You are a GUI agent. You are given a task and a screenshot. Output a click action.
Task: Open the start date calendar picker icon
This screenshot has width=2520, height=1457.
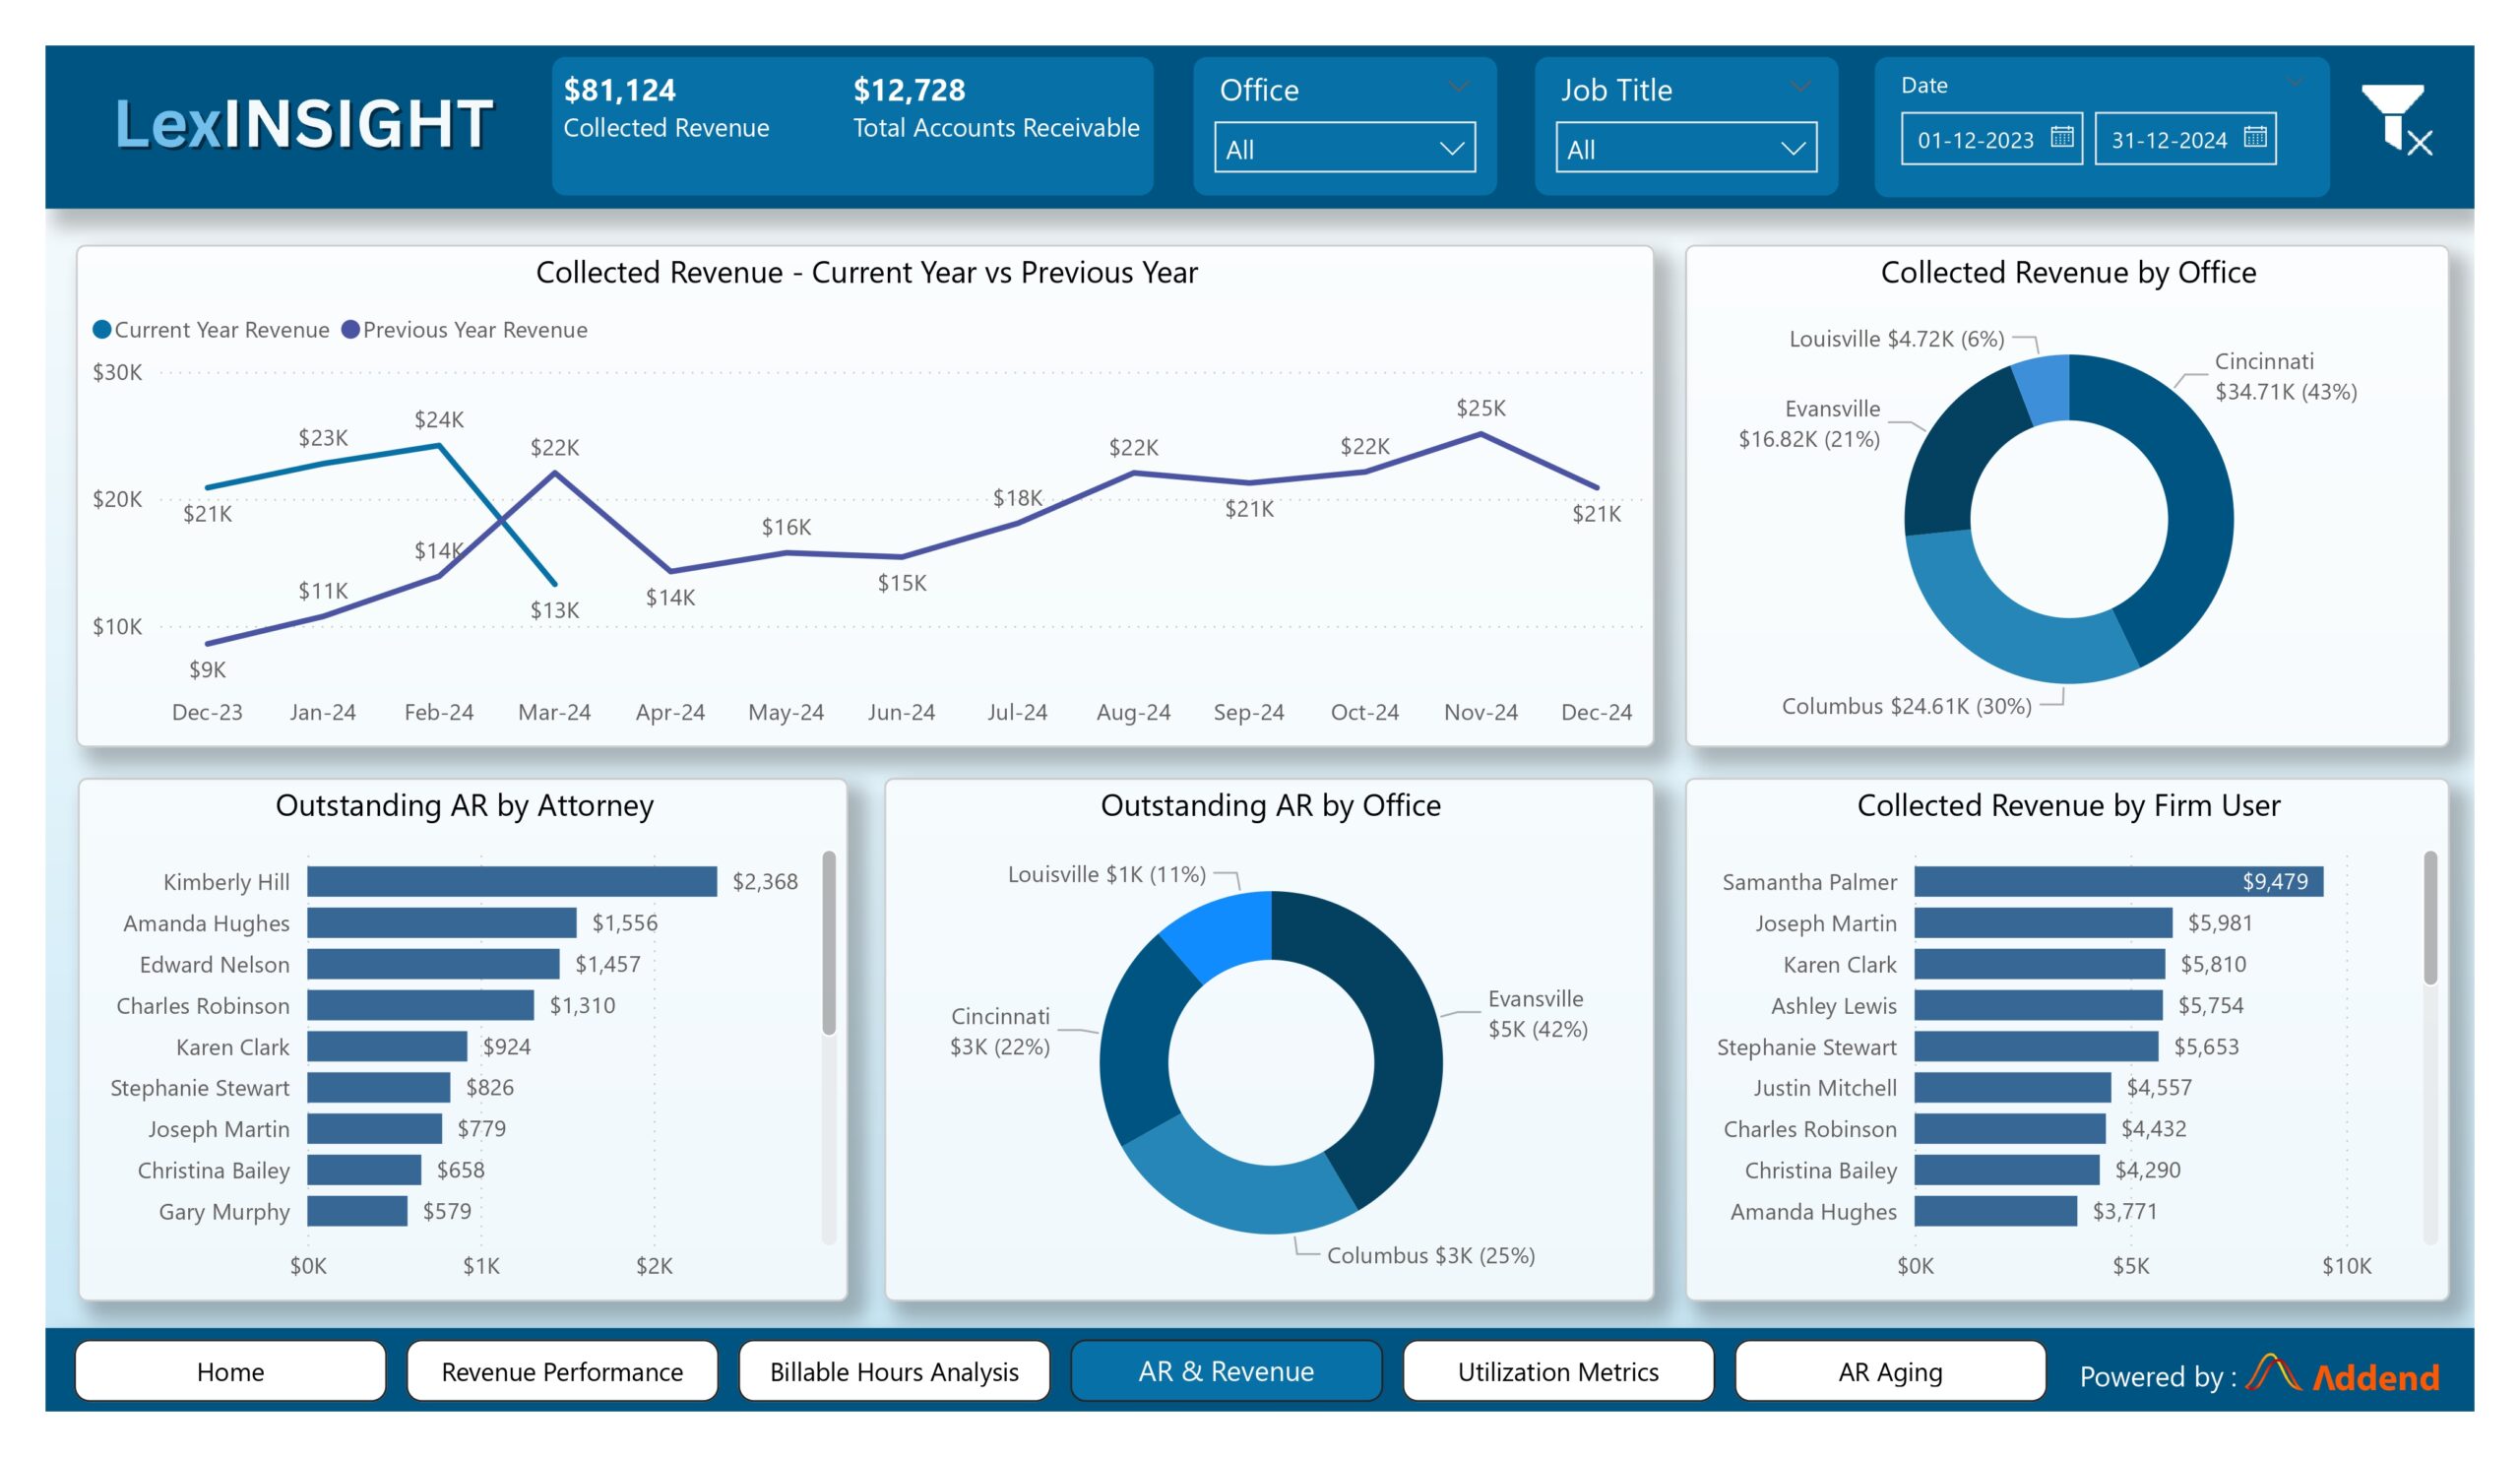pos(2061,137)
